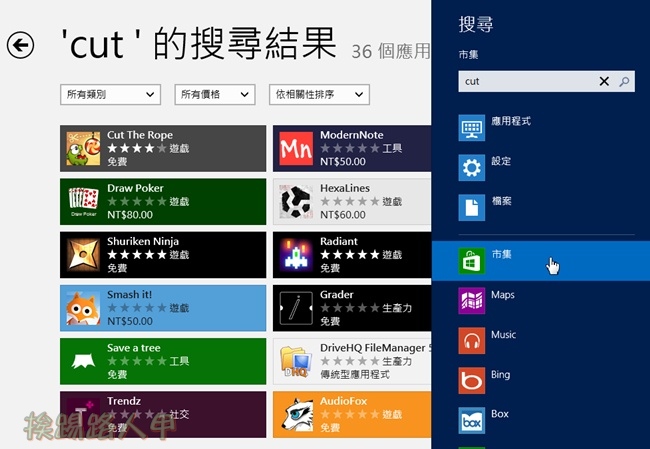Image resolution: width=650 pixels, height=449 pixels.
Task: Click the star rating on Cut The Rope
Action: click(x=136, y=148)
